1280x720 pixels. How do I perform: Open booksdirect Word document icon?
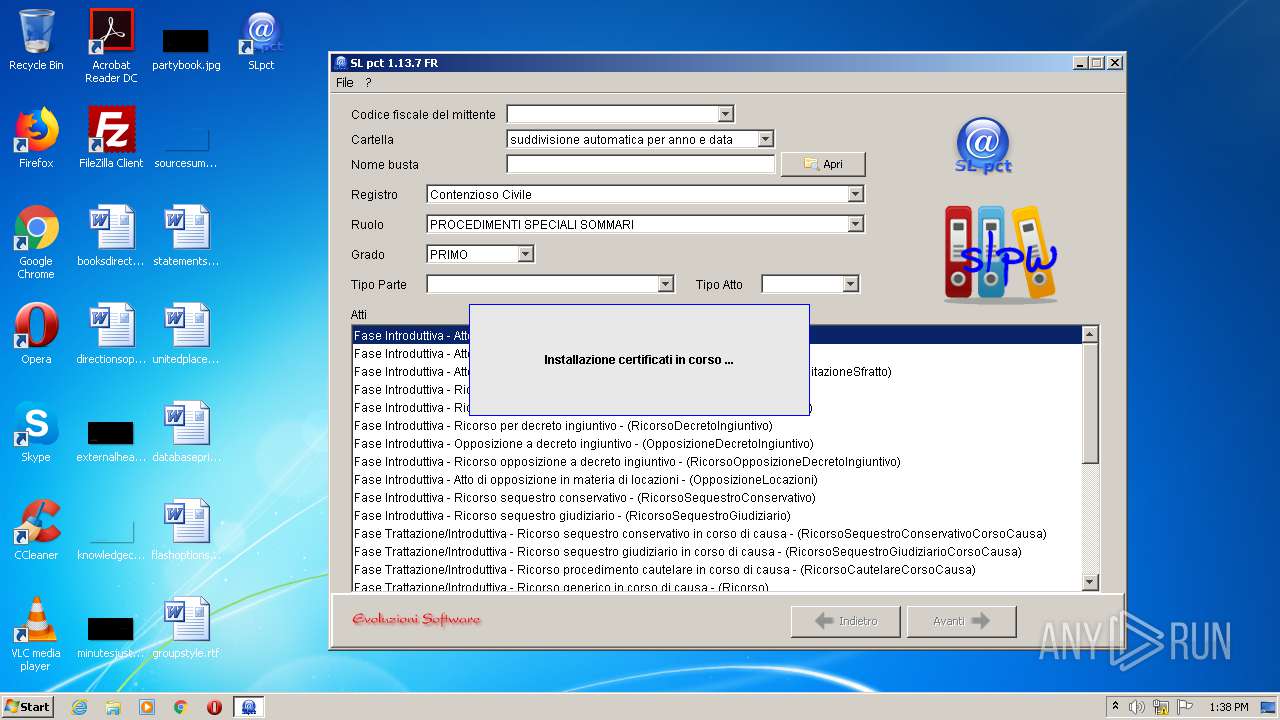[111, 236]
